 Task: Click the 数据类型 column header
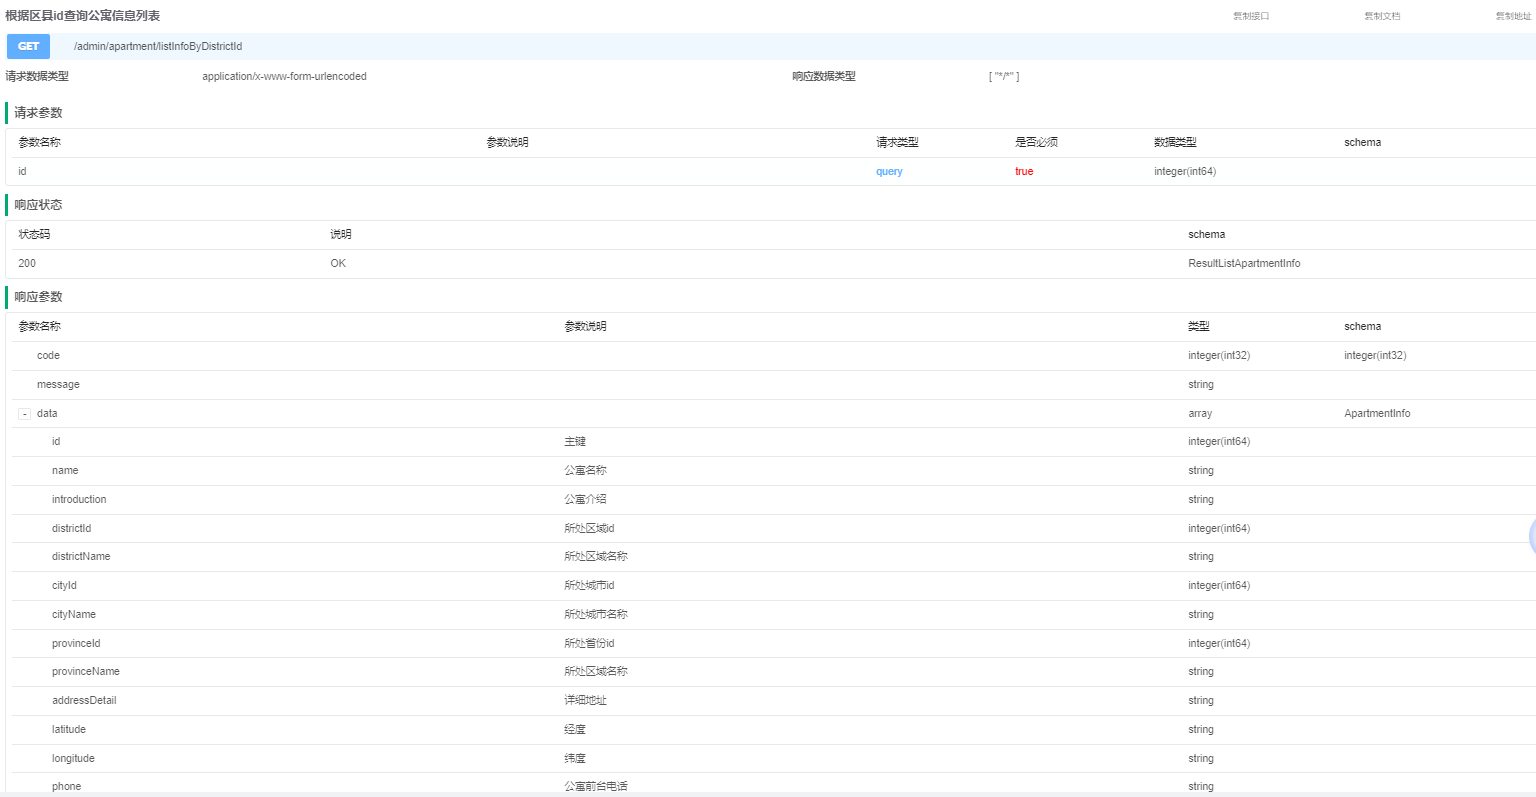(1175, 143)
